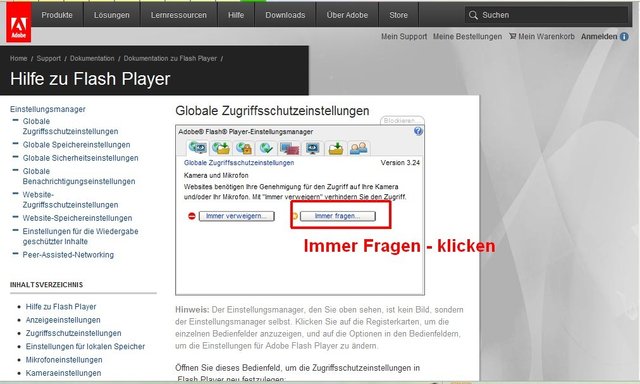
Task: Go to 'Dokumentation zu Flash Player' breadcrumb
Action: click(170, 58)
